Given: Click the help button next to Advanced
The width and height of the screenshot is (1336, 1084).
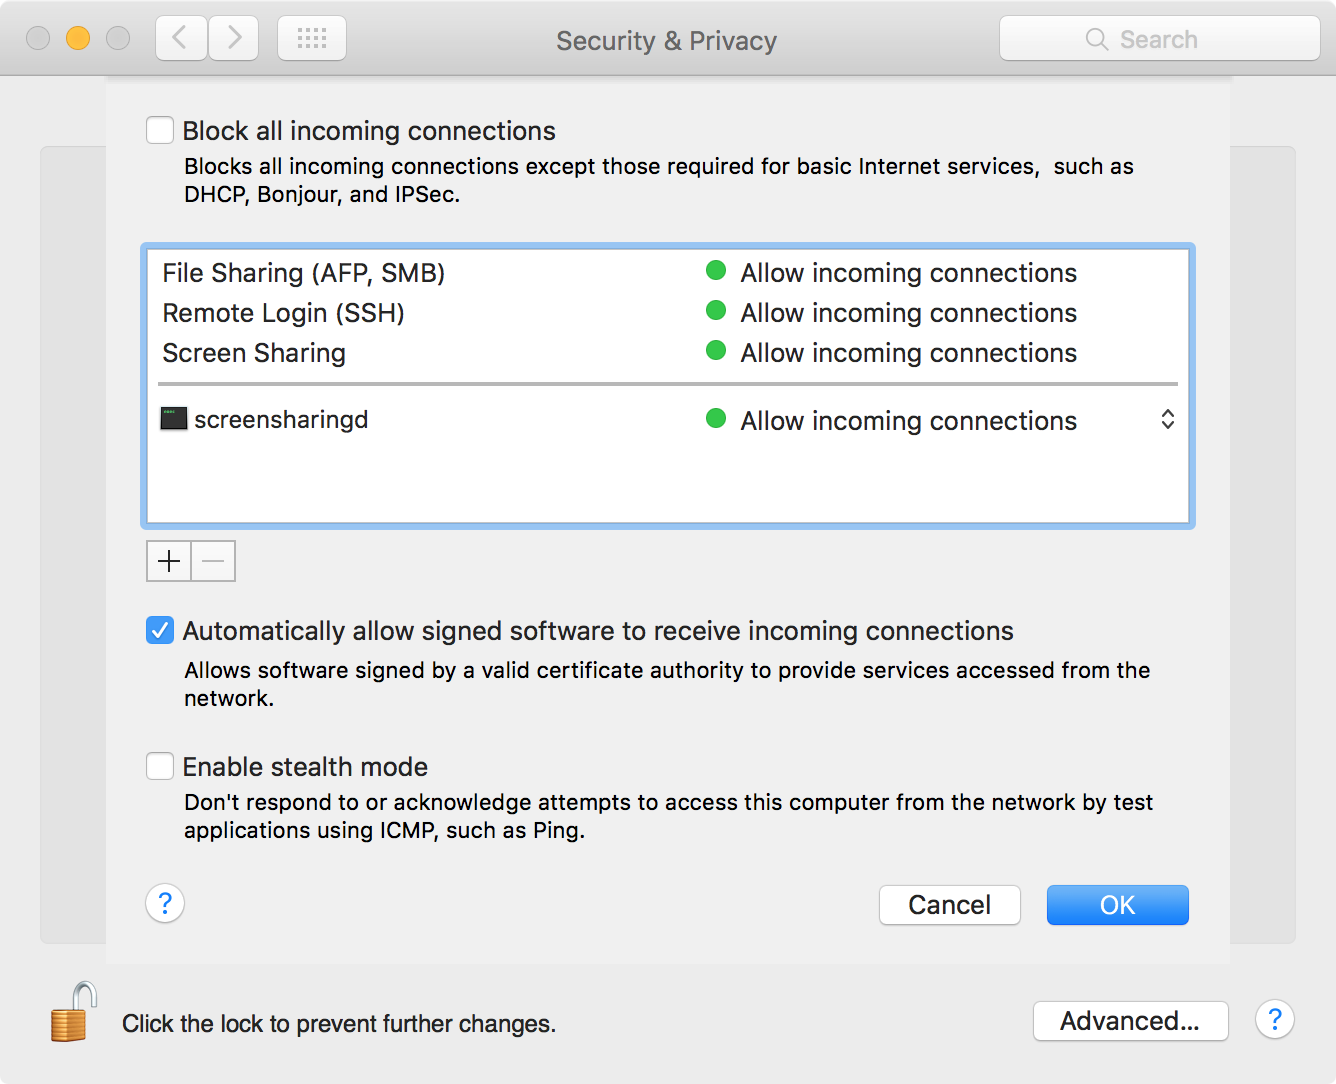Looking at the screenshot, I should pos(1274,1020).
